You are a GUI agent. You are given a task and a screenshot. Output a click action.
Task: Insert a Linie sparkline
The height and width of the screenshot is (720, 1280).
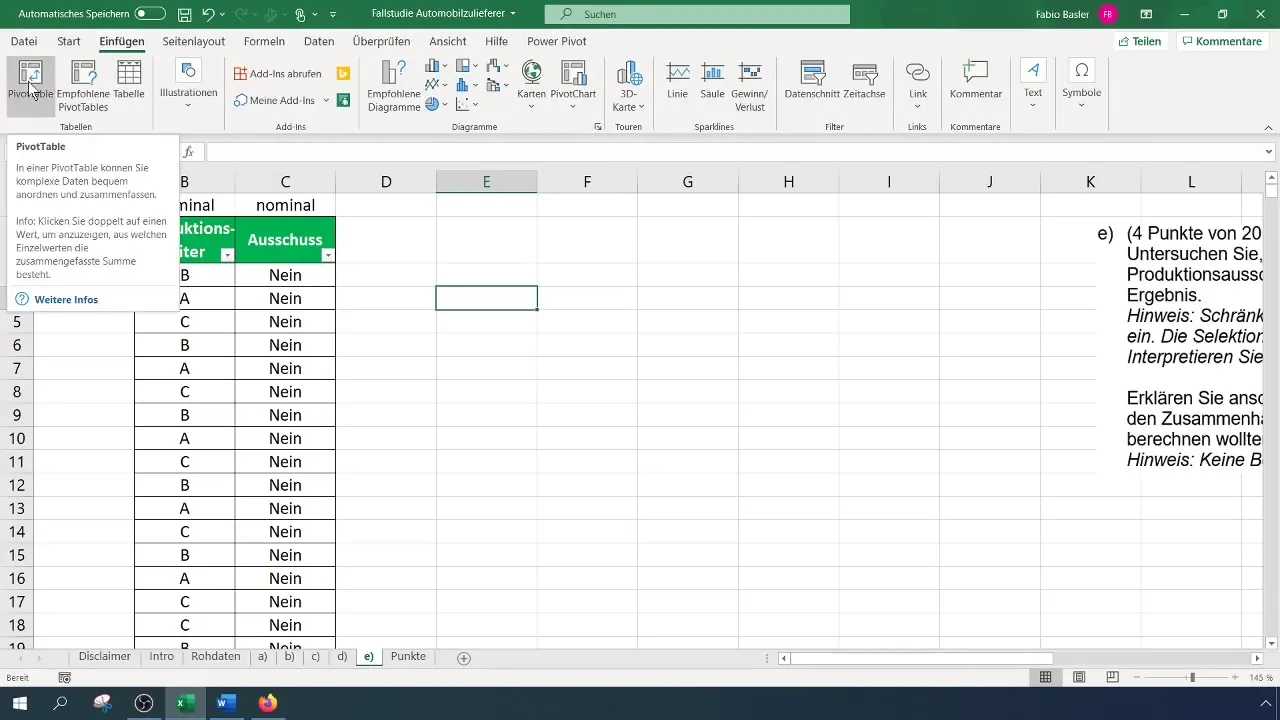tap(678, 80)
